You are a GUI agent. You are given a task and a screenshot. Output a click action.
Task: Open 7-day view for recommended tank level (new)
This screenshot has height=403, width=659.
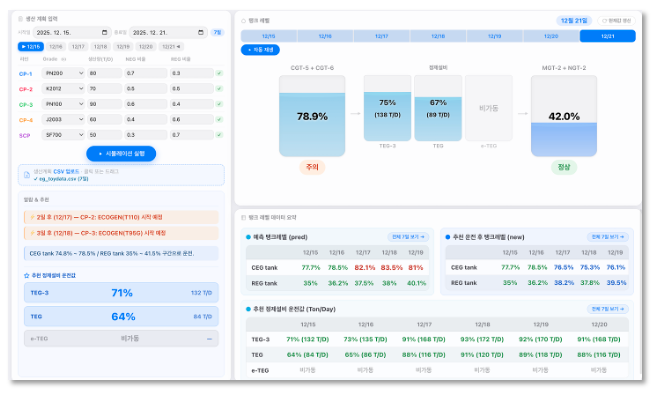tap(608, 237)
